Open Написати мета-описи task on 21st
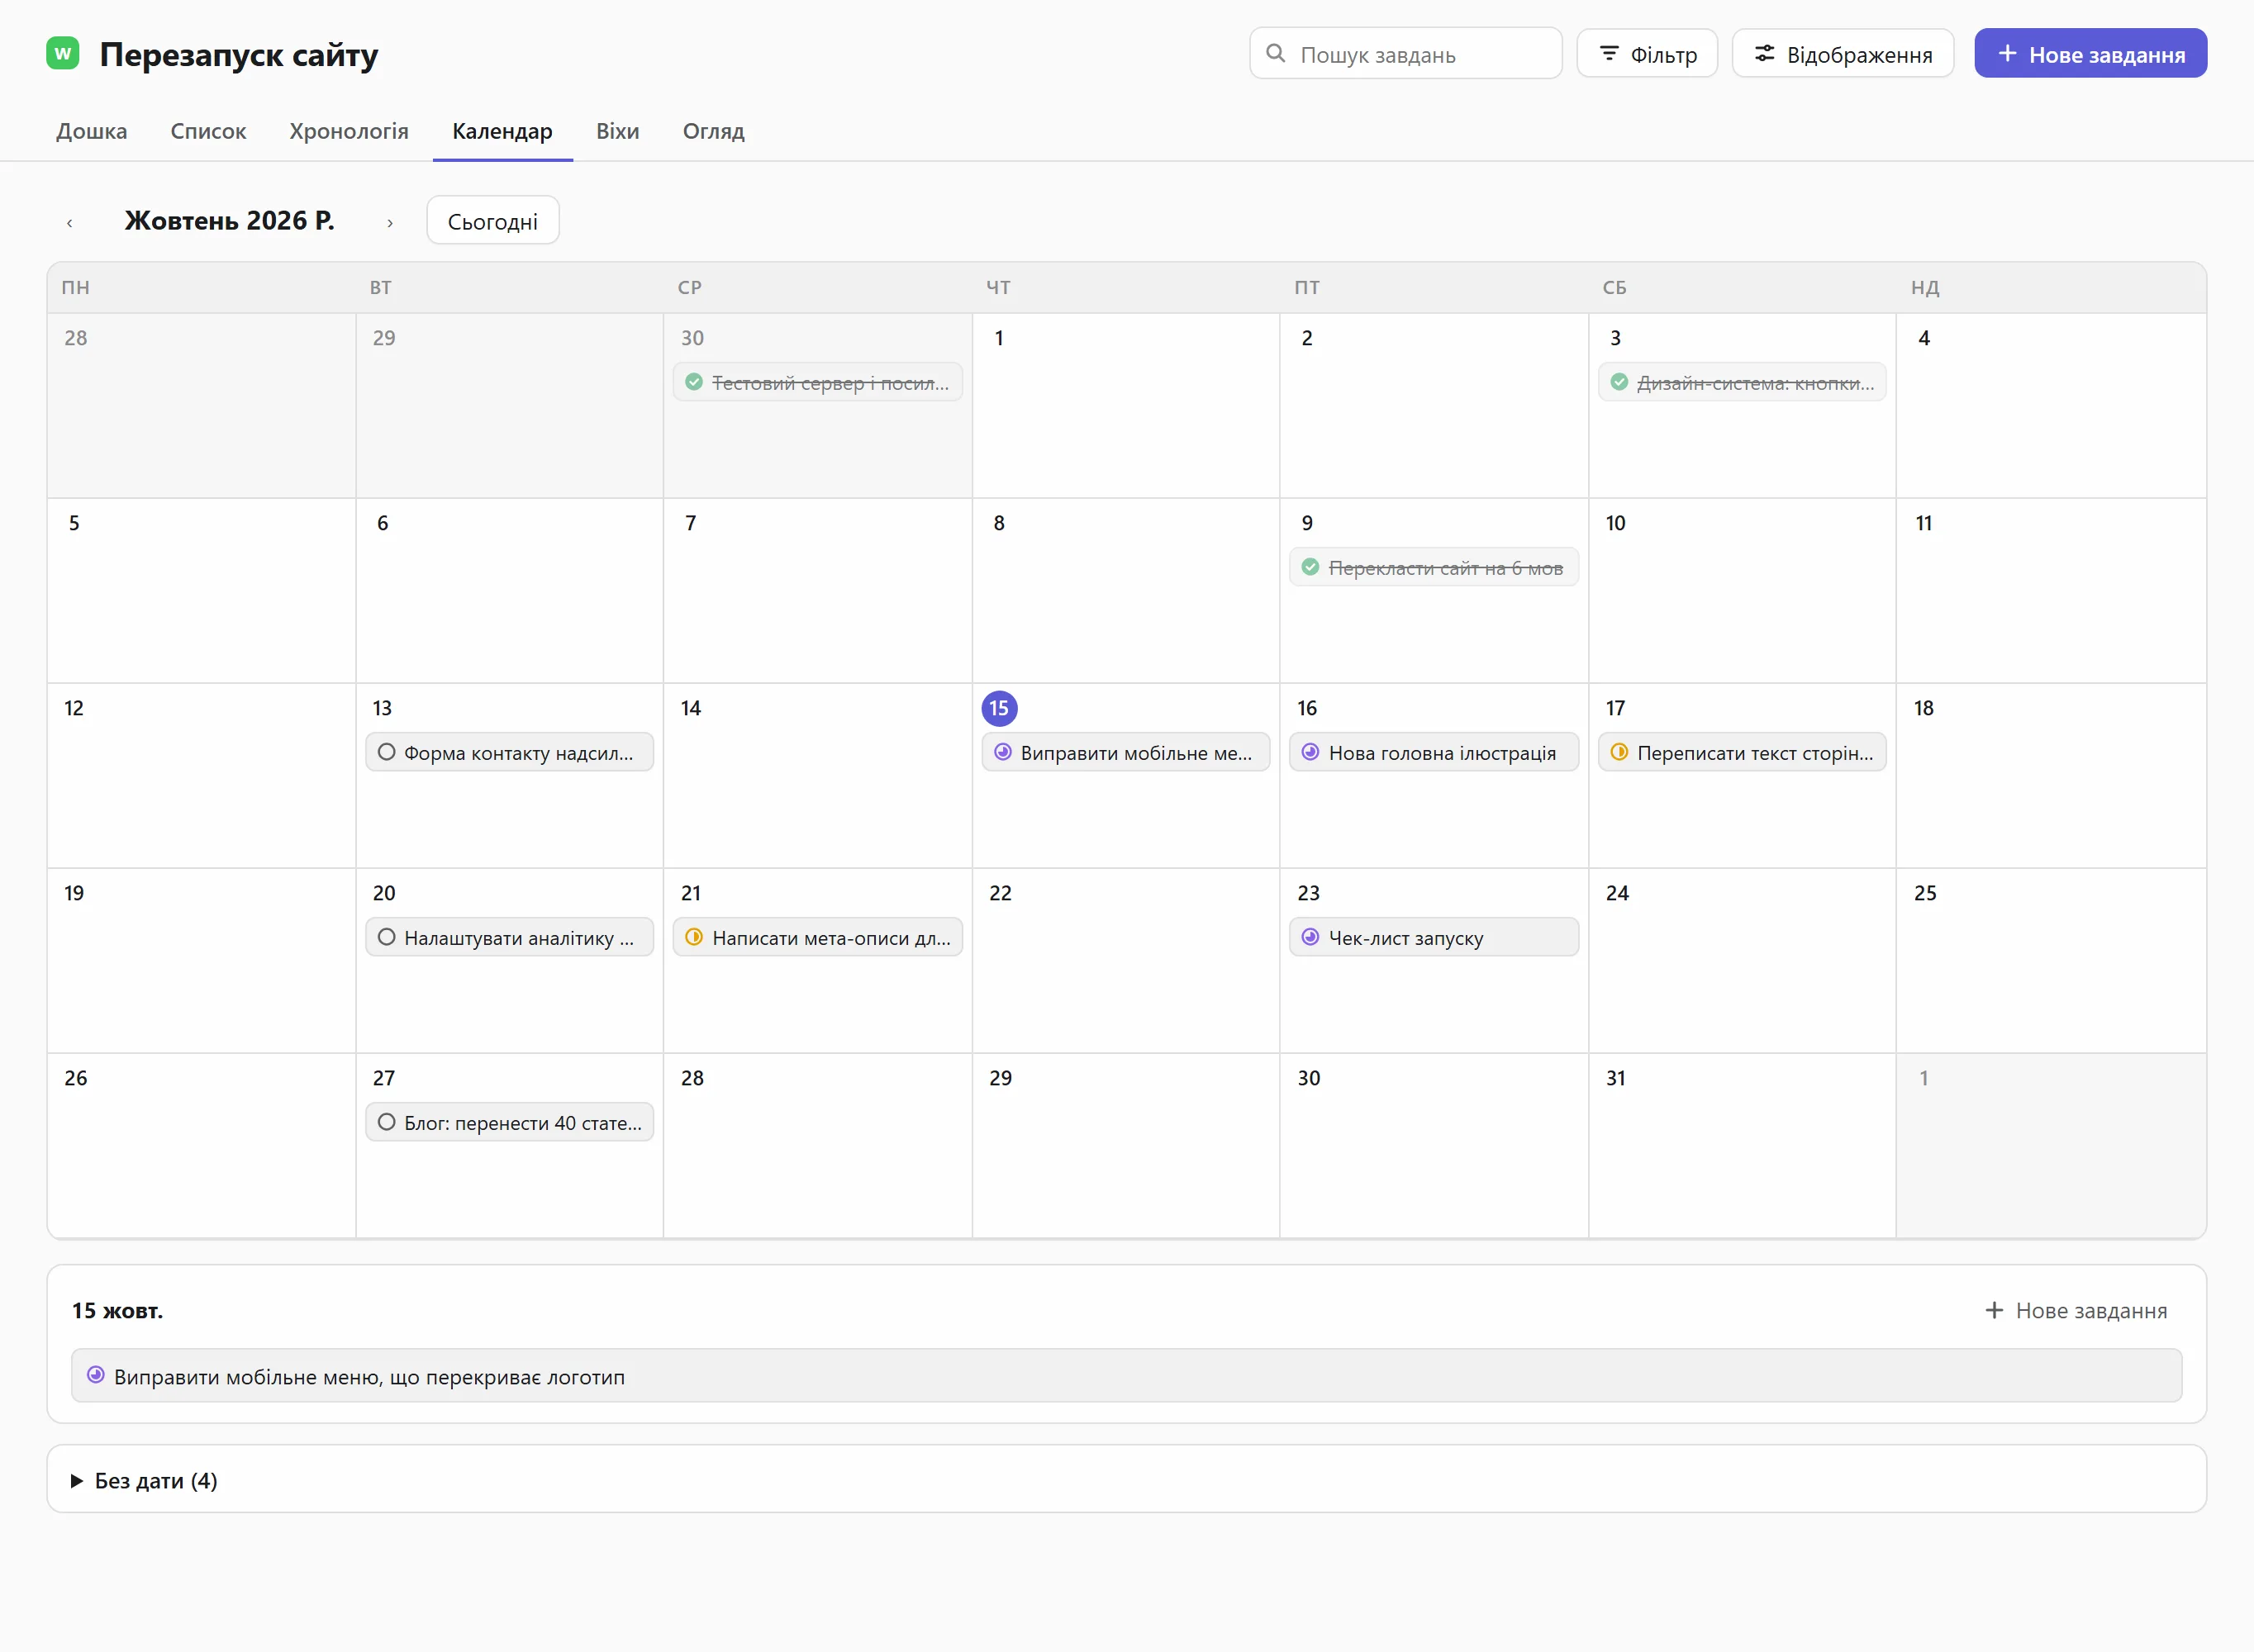Screen dimensions: 2254x1652 pos(818,937)
